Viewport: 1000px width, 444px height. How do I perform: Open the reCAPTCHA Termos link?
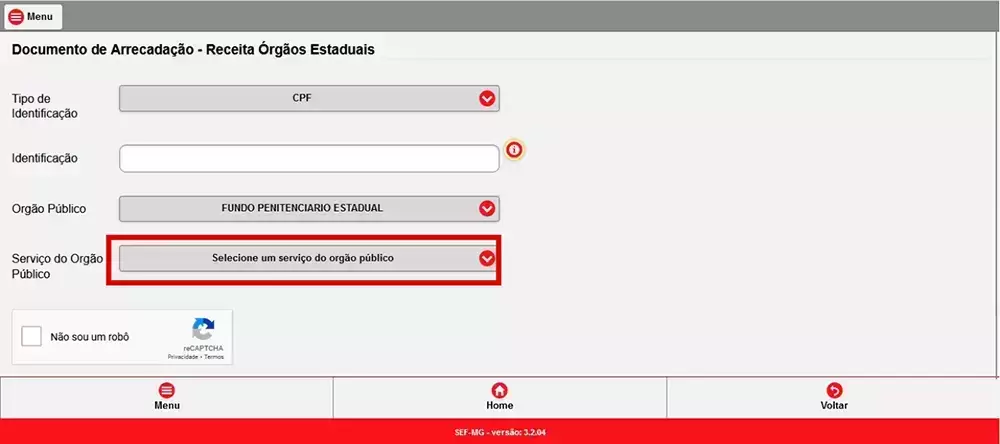(x=214, y=356)
